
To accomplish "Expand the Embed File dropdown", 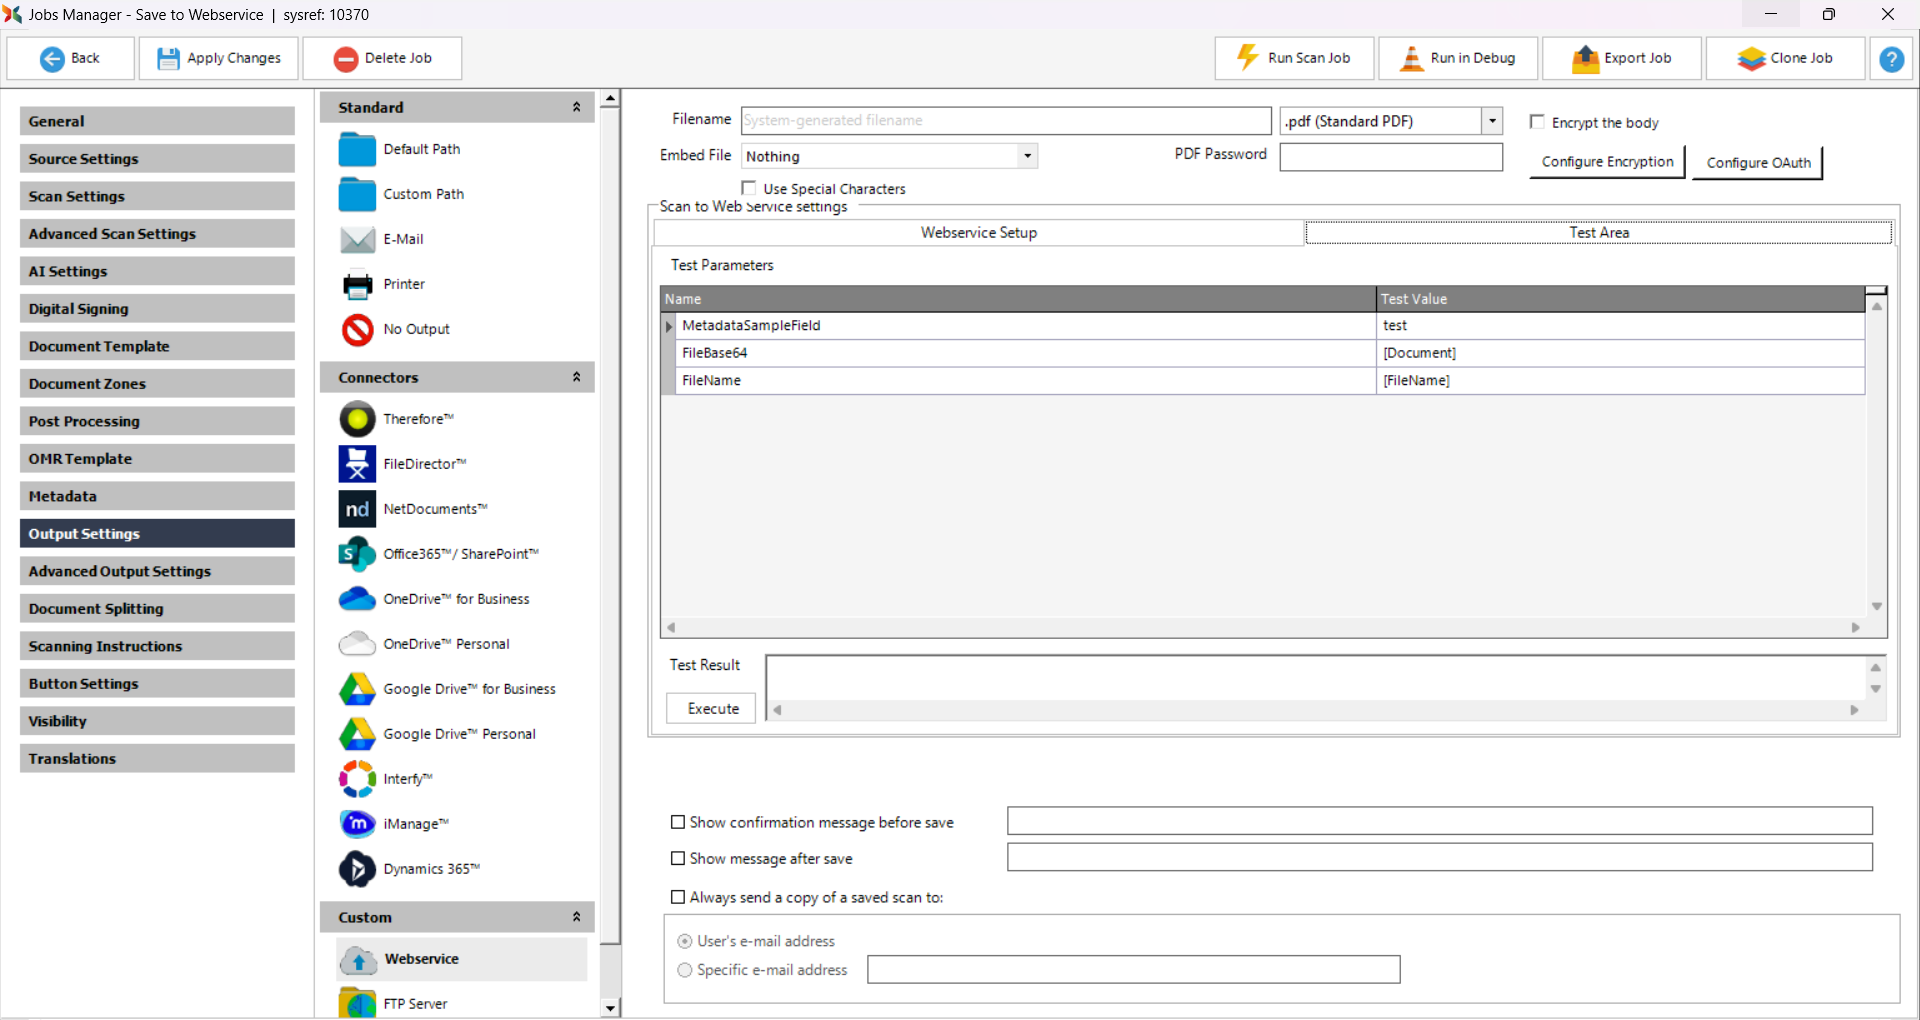I will [x=1027, y=156].
